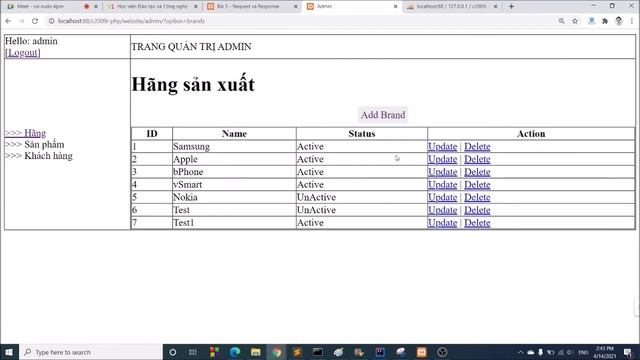Update the Nokia brand
This screenshot has width=640, height=360.
[442, 197]
